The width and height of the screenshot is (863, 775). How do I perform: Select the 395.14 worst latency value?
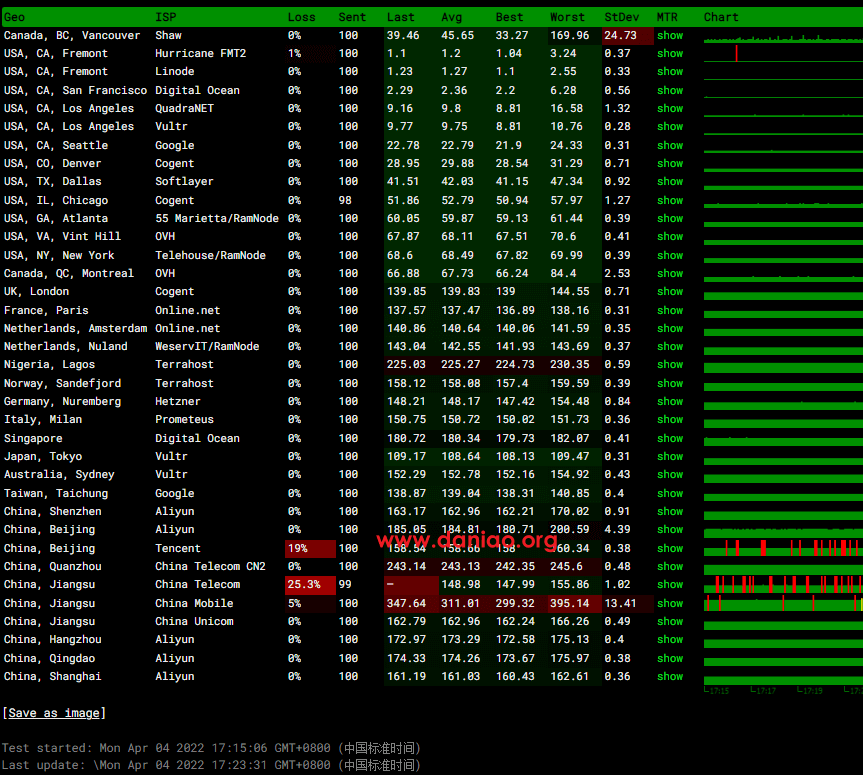pyautogui.click(x=575, y=604)
